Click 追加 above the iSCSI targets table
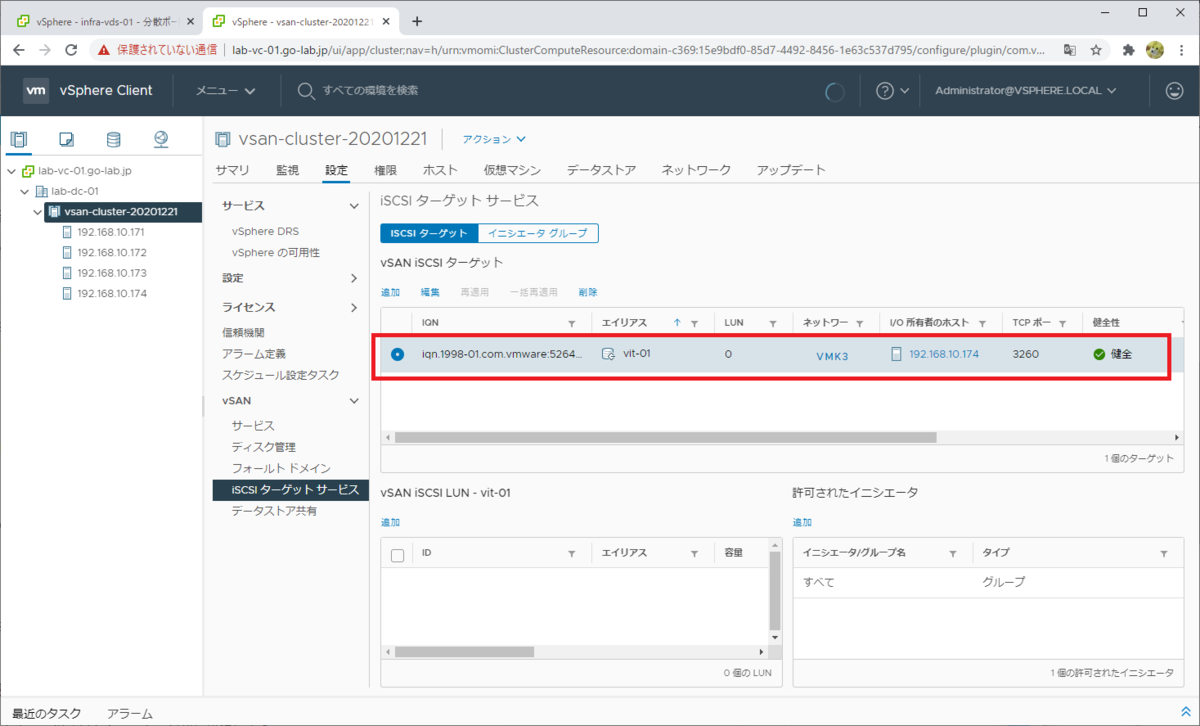 (390, 292)
